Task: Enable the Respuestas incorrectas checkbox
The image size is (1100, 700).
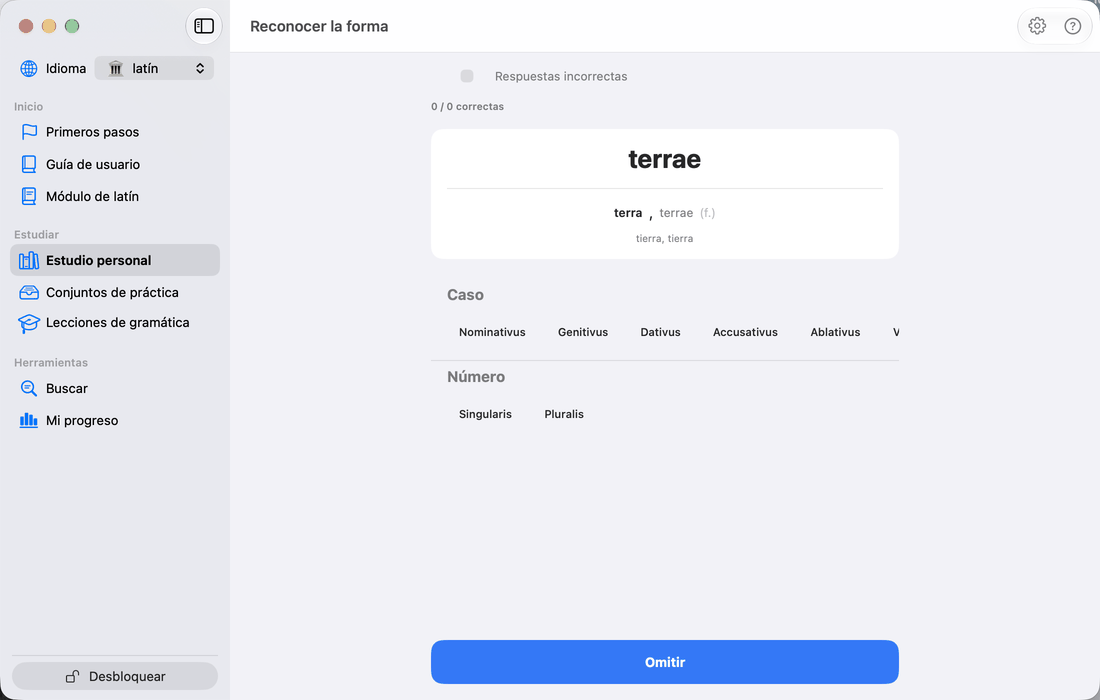Action: point(467,76)
